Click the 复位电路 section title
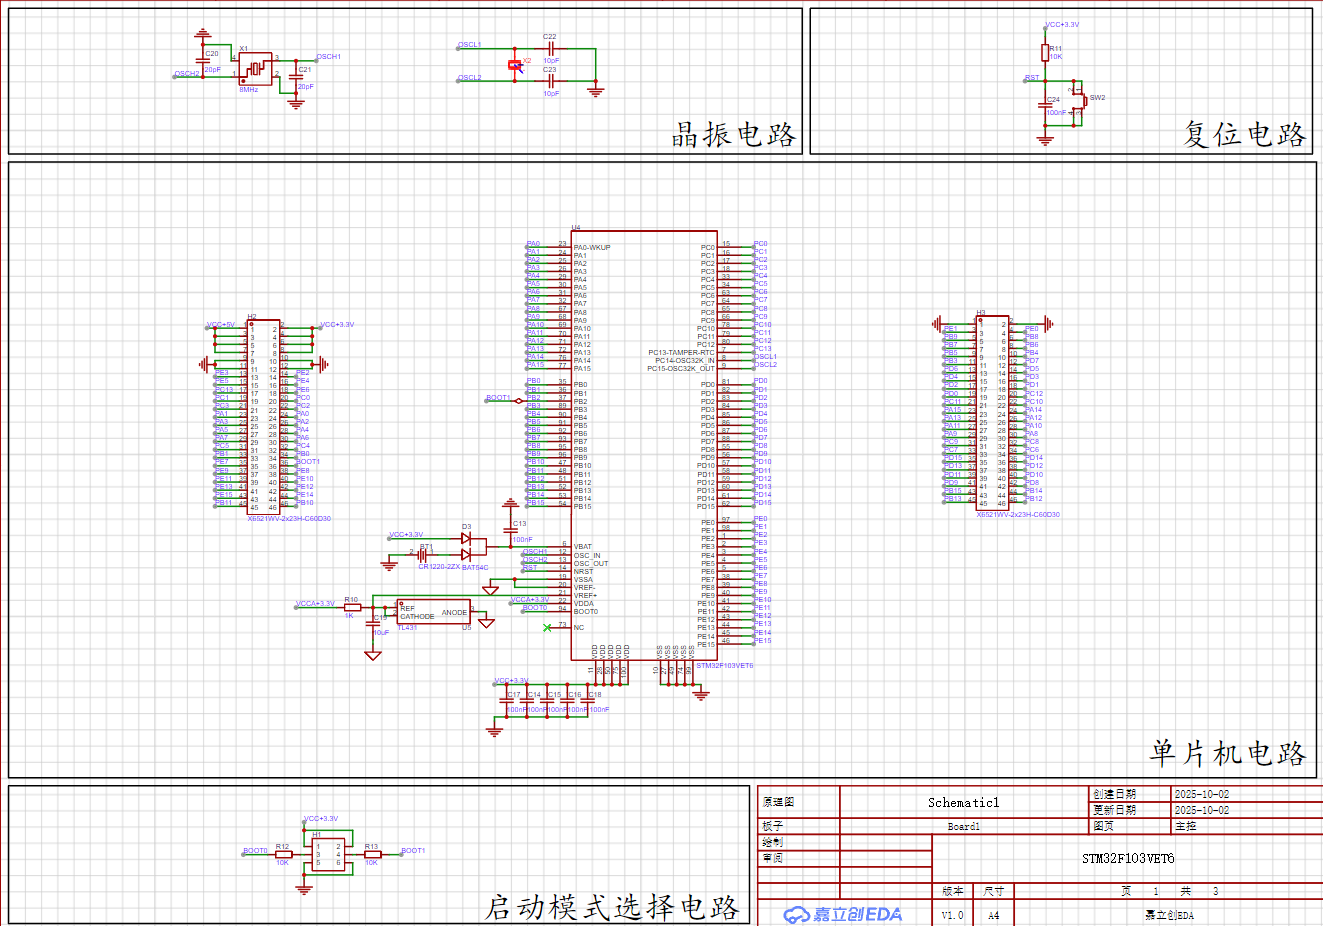This screenshot has width=1323, height=926. (1244, 134)
